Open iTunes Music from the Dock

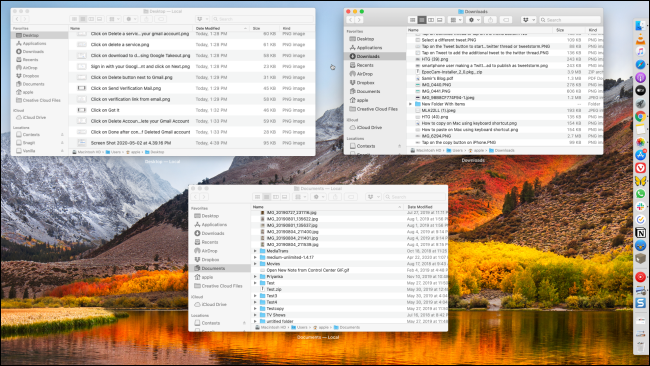click(x=640, y=52)
